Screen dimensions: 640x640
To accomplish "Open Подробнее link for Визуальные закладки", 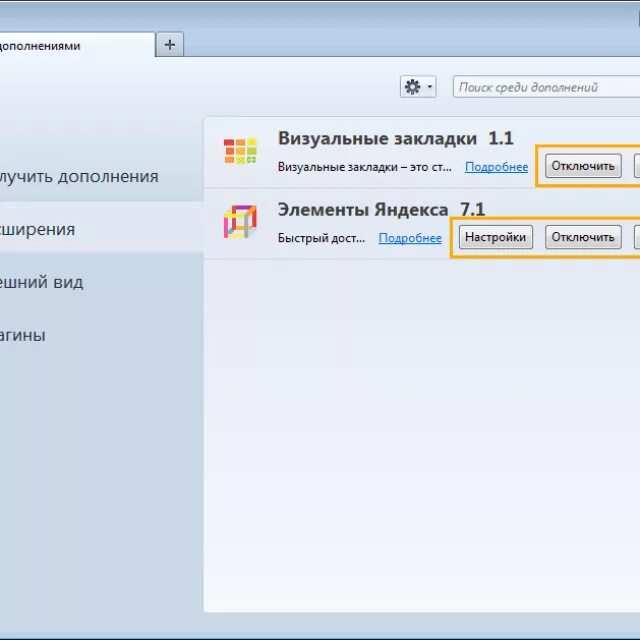I will point(496,167).
